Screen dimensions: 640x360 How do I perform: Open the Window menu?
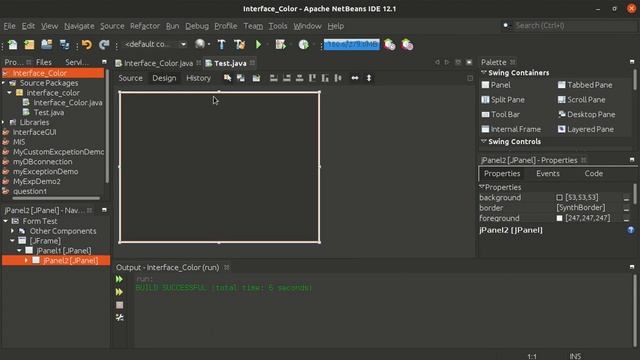coord(307,26)
